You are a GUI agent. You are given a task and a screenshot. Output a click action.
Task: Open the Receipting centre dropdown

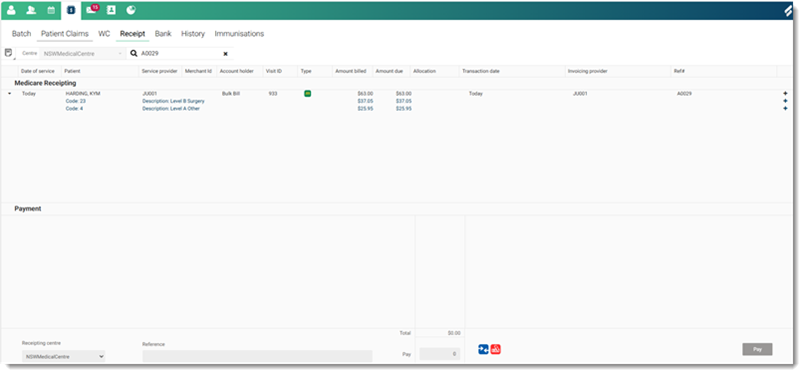pos(63,356)
